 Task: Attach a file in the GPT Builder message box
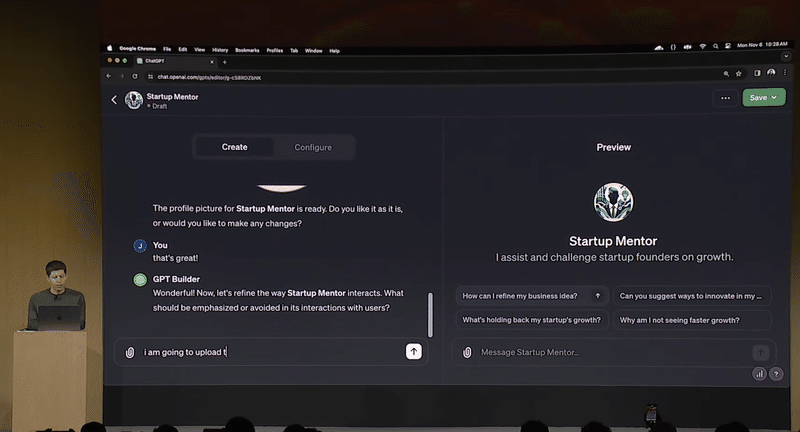pyautogui.click(x=130, y=352)
